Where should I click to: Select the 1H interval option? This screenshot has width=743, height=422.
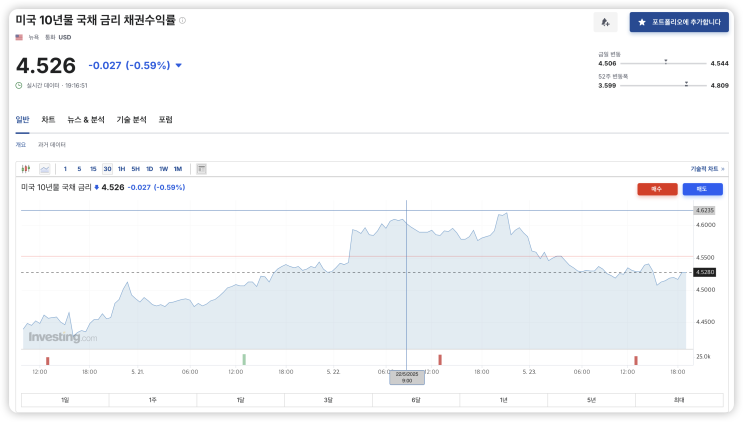[x=121, y=169]
